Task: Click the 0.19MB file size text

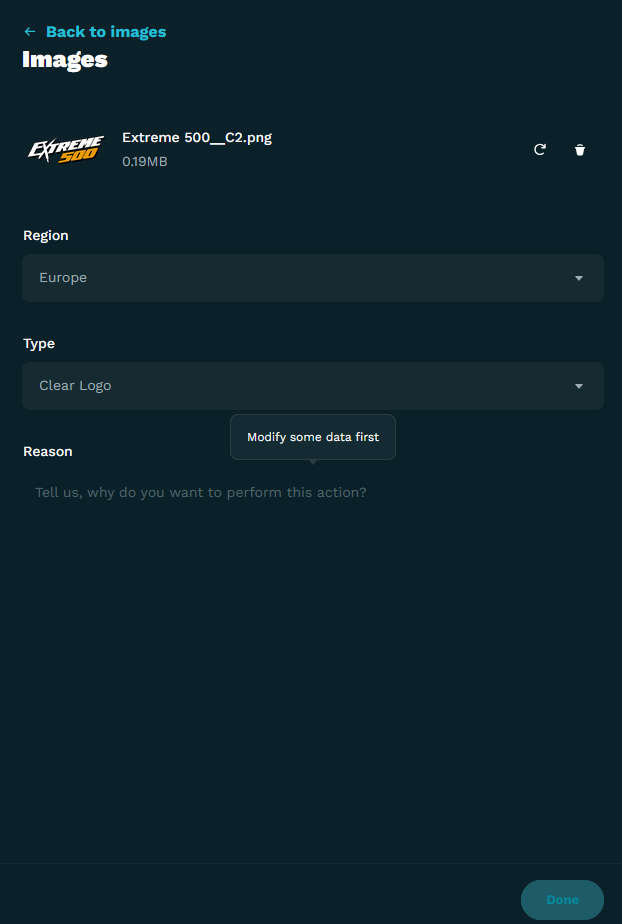Action: 145,161
